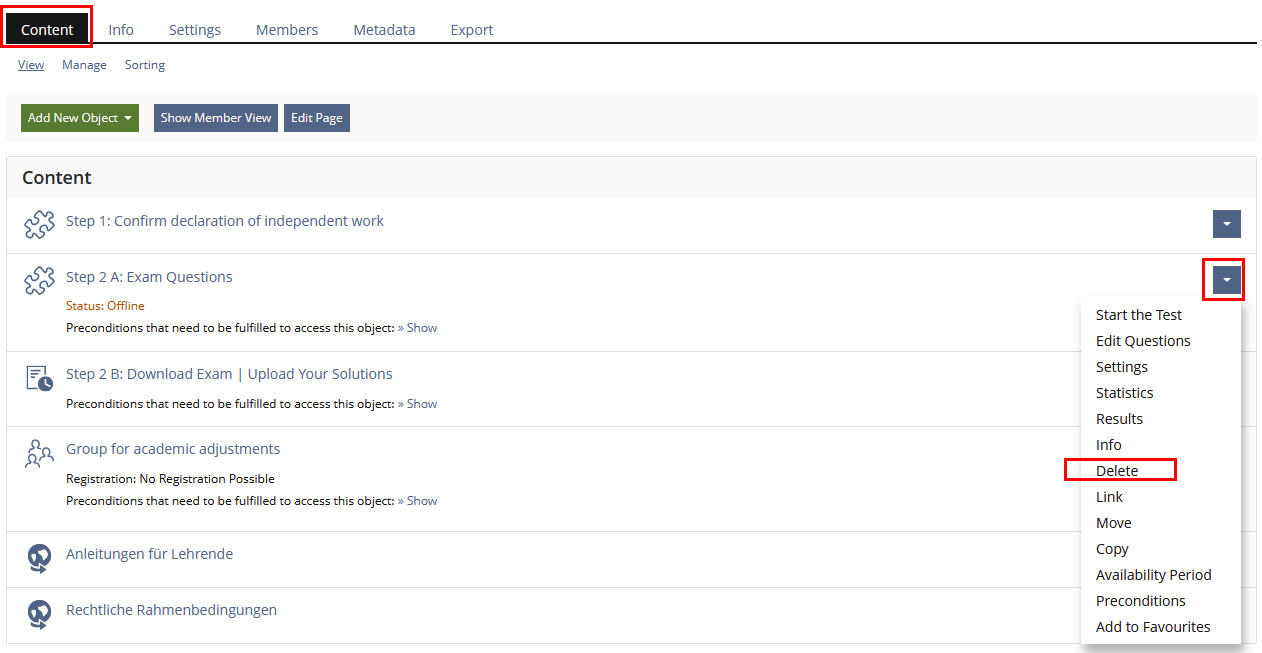Open the Export tab
The height and width of the screenshot is (653, 1262).
point(471,30)
